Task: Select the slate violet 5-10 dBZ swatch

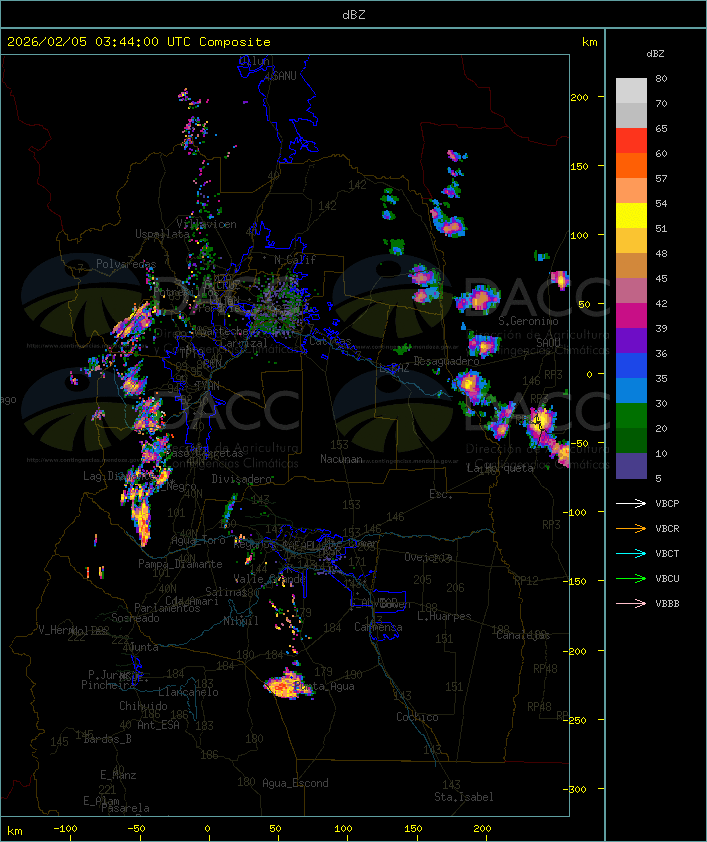Action: [x=631, y=466]
